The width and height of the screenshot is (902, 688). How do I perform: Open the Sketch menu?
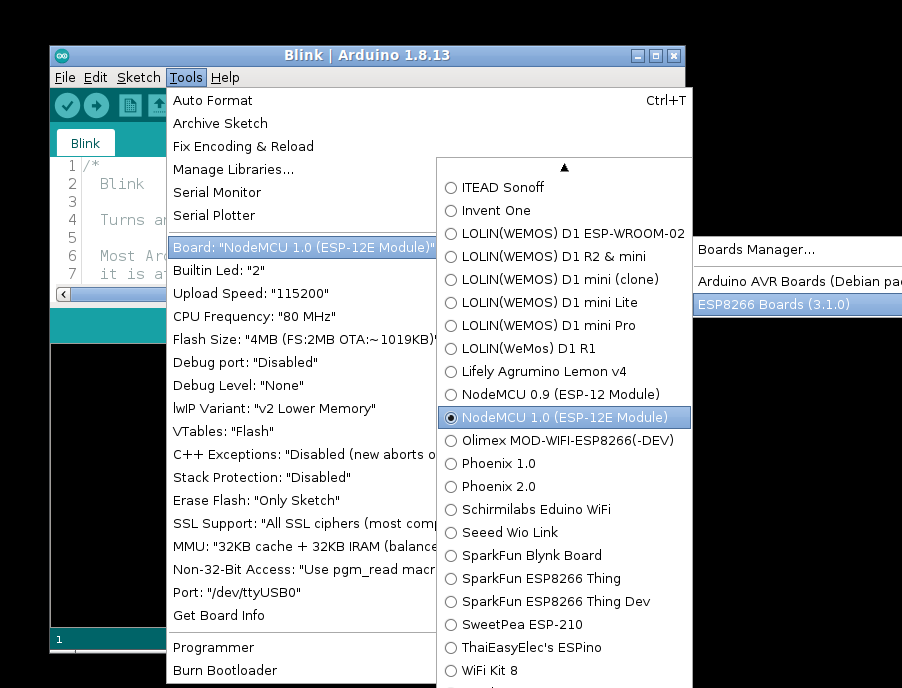click(x=139, y=78)
